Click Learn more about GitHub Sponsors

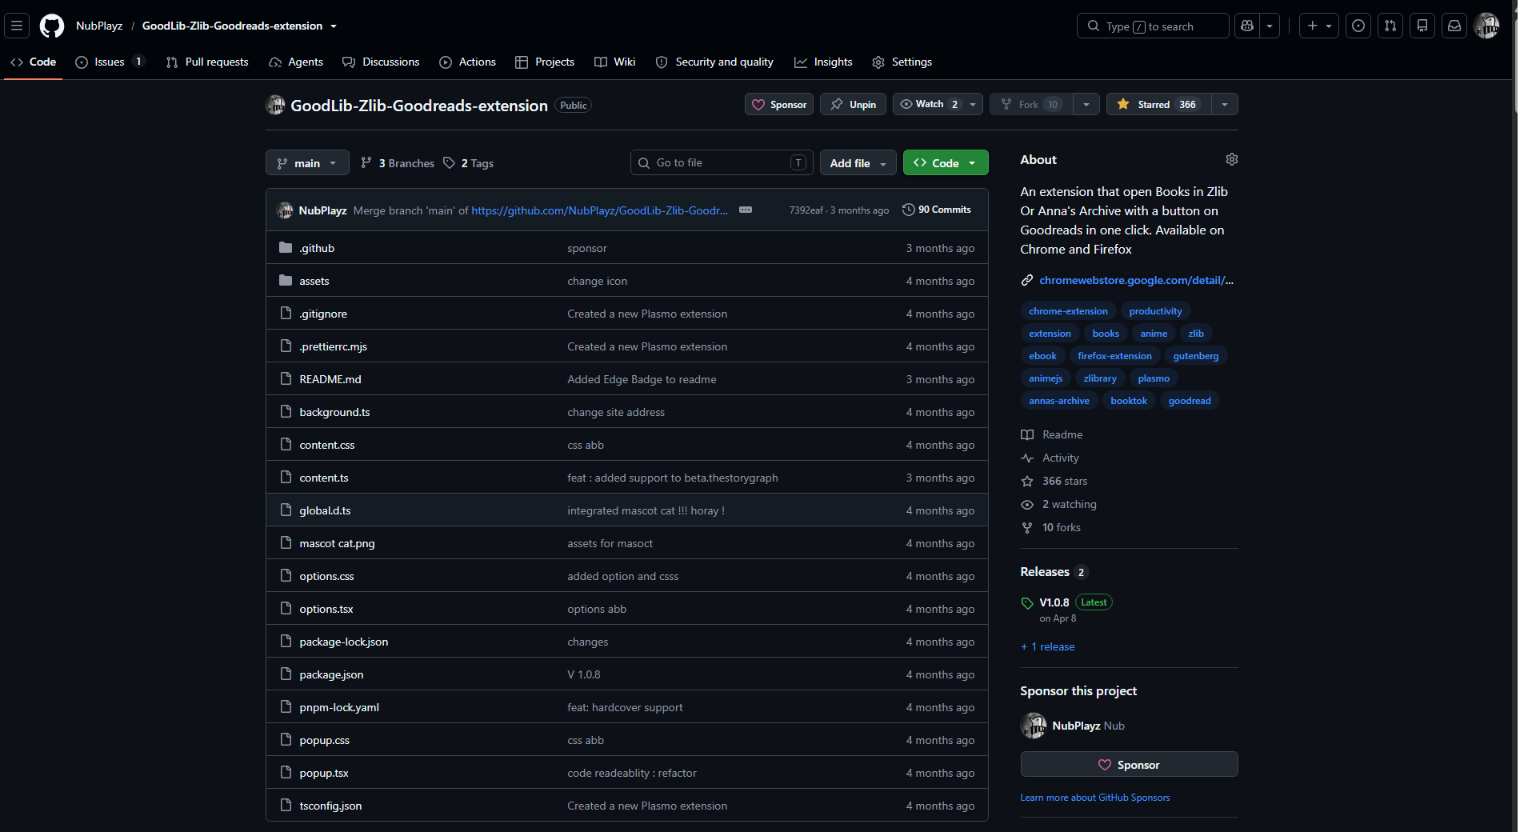(x=1095, y=798)
